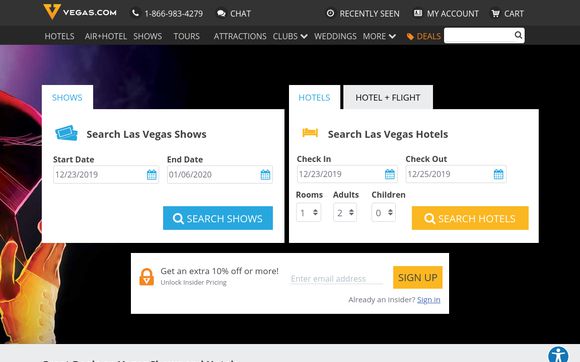Open the Tours nav item

[186, 36]
